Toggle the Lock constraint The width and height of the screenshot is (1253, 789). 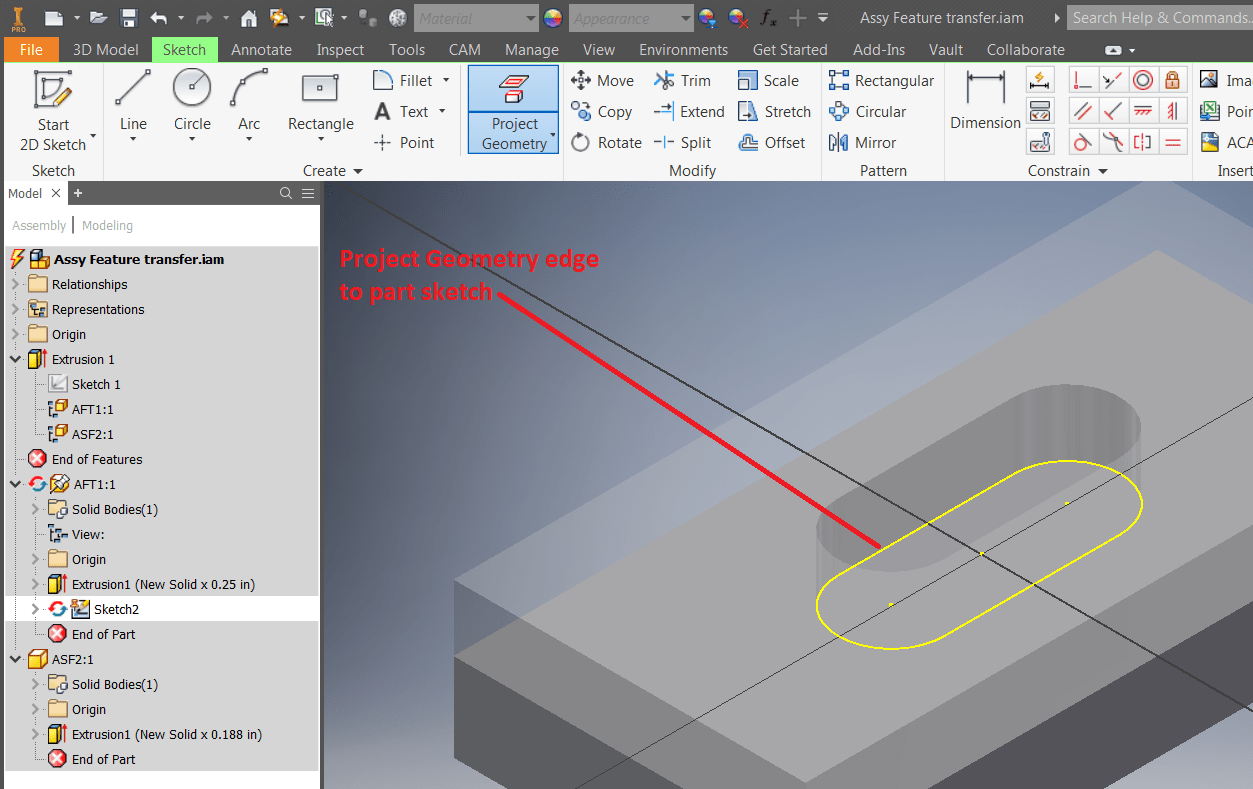coord(1173,79)
